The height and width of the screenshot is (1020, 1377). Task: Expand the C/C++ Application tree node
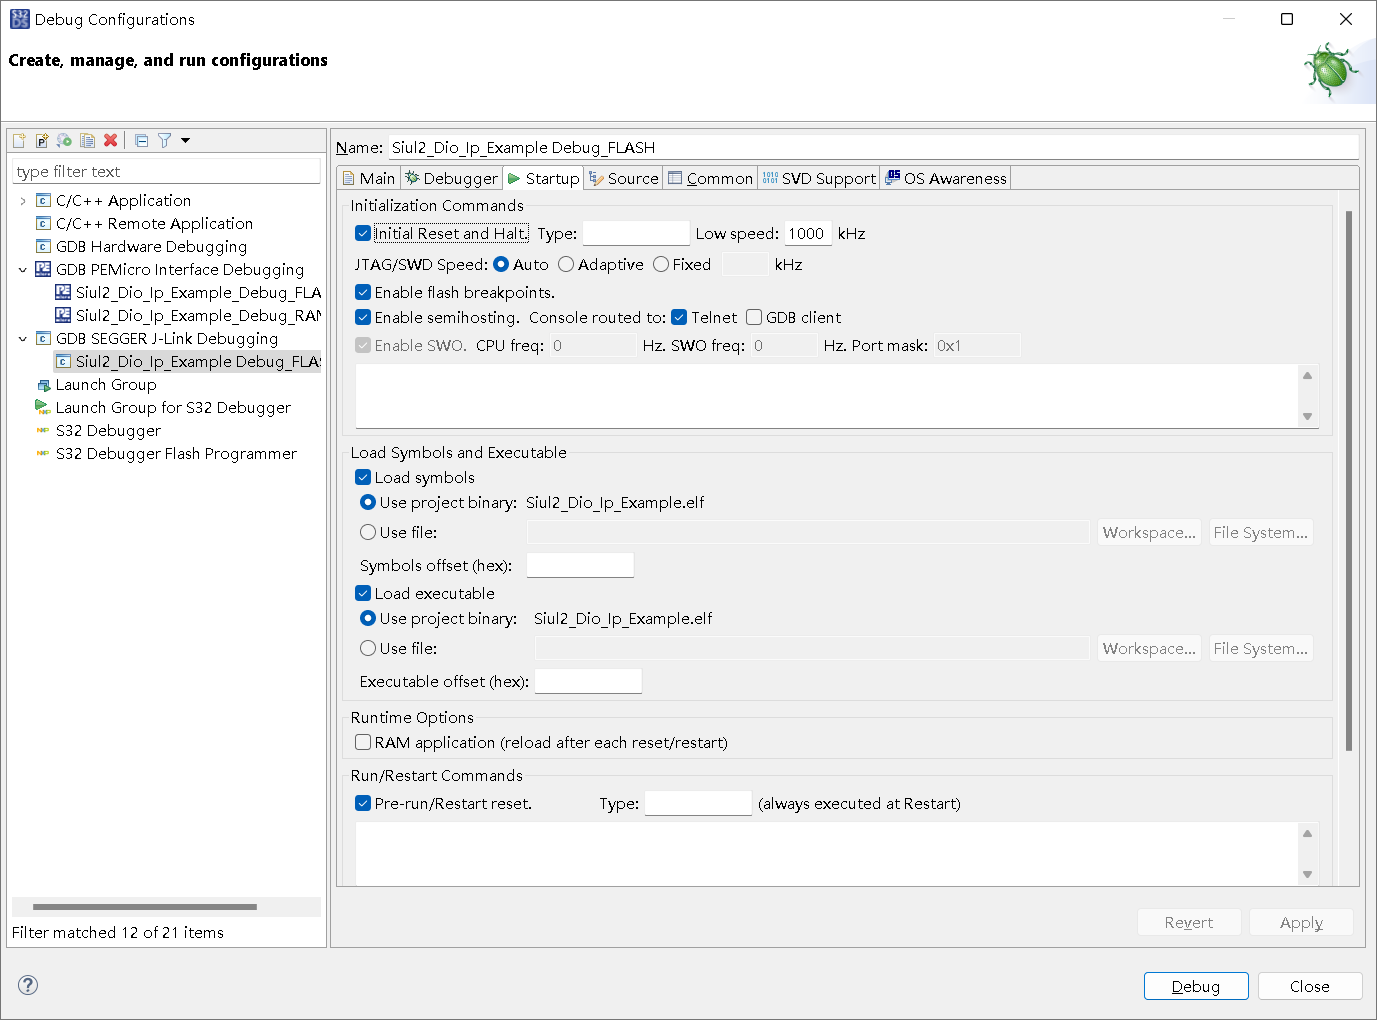click(23, 201)
